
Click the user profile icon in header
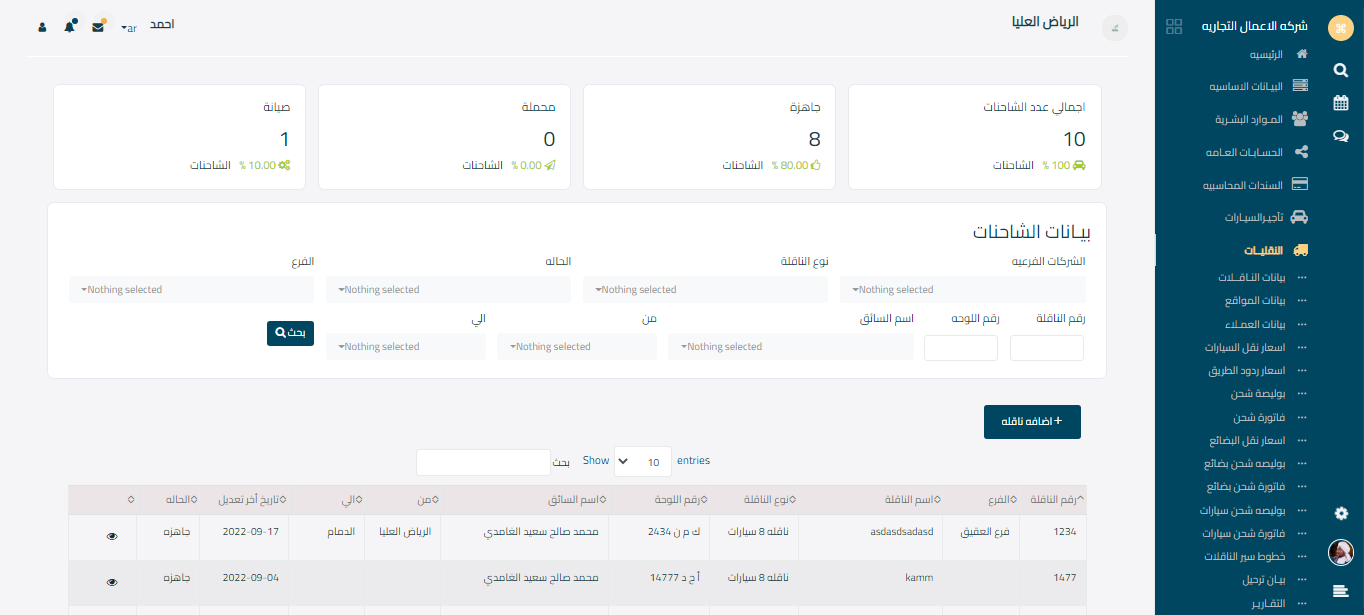tap(42, 27)
